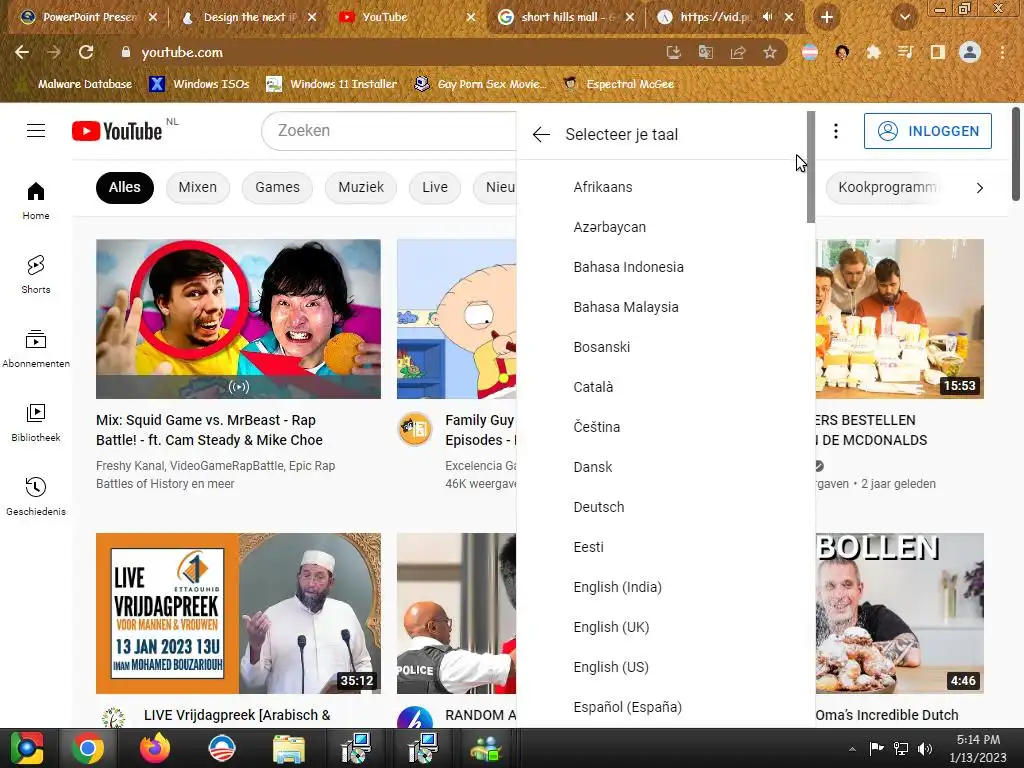Mute the audio-playing vid tab
This screenshot has width=1024, height=768.
768,17
